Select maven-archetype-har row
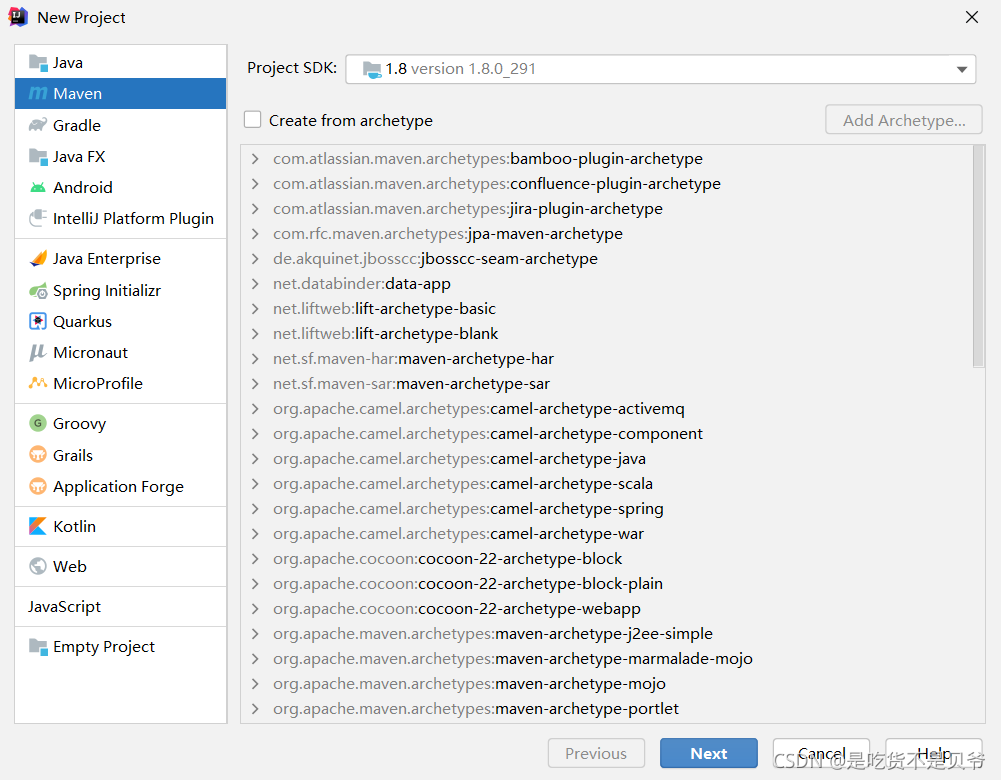The width and height of the screenshot is (1001, 780). click(606, 359)
